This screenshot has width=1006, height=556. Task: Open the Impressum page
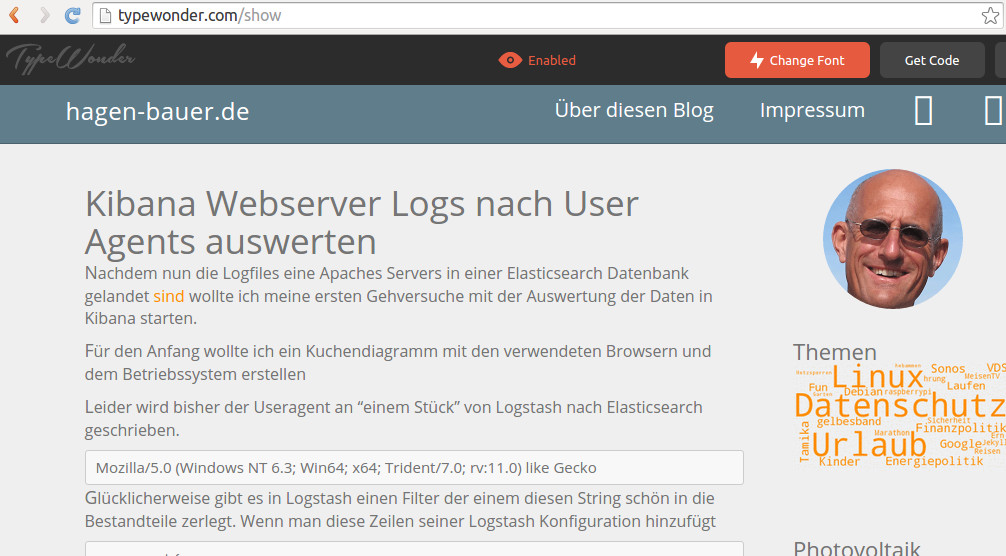[812, 111]
